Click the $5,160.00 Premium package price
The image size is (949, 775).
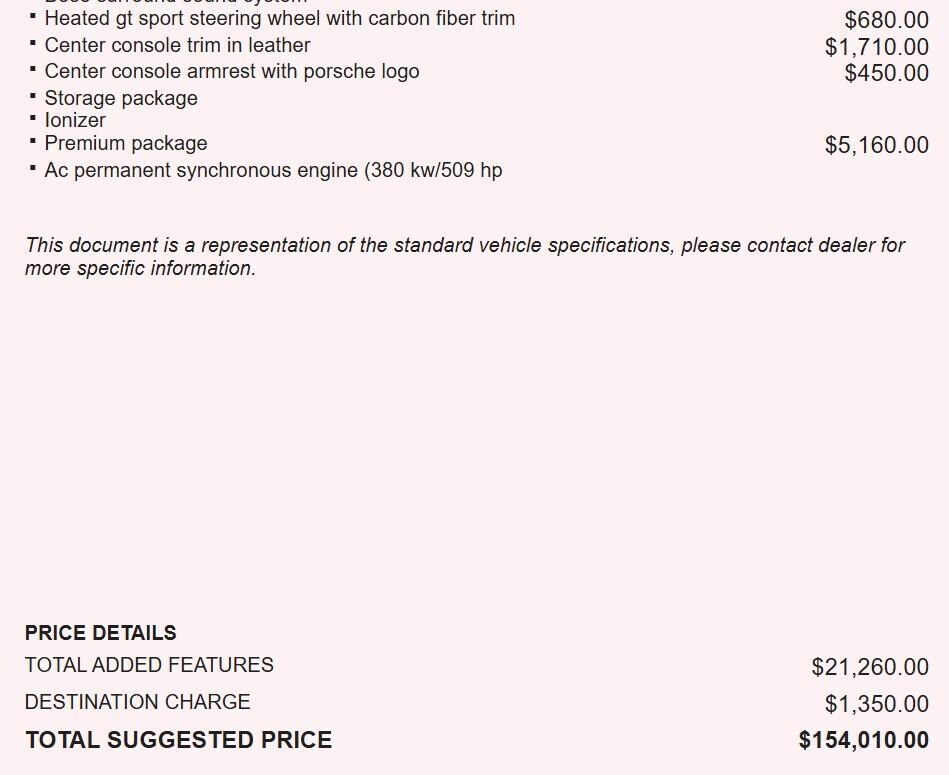pos(876,145)
